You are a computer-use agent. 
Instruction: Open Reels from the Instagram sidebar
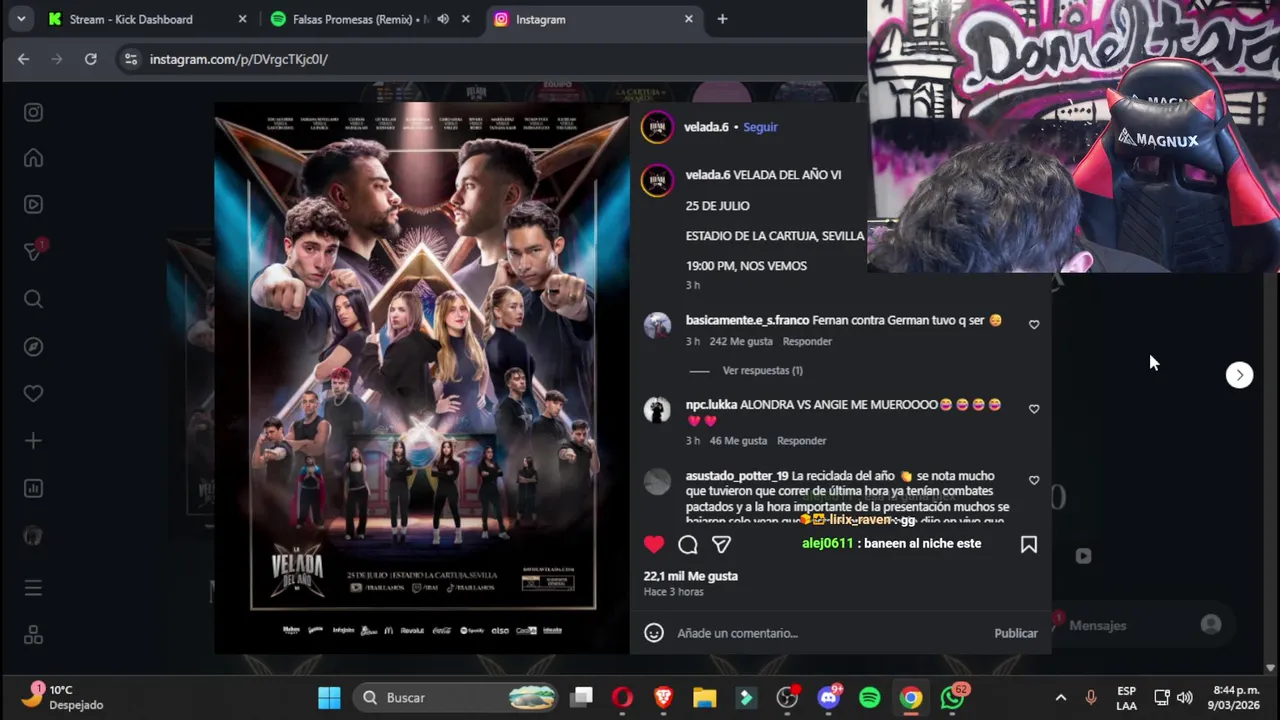click(33, 205)
